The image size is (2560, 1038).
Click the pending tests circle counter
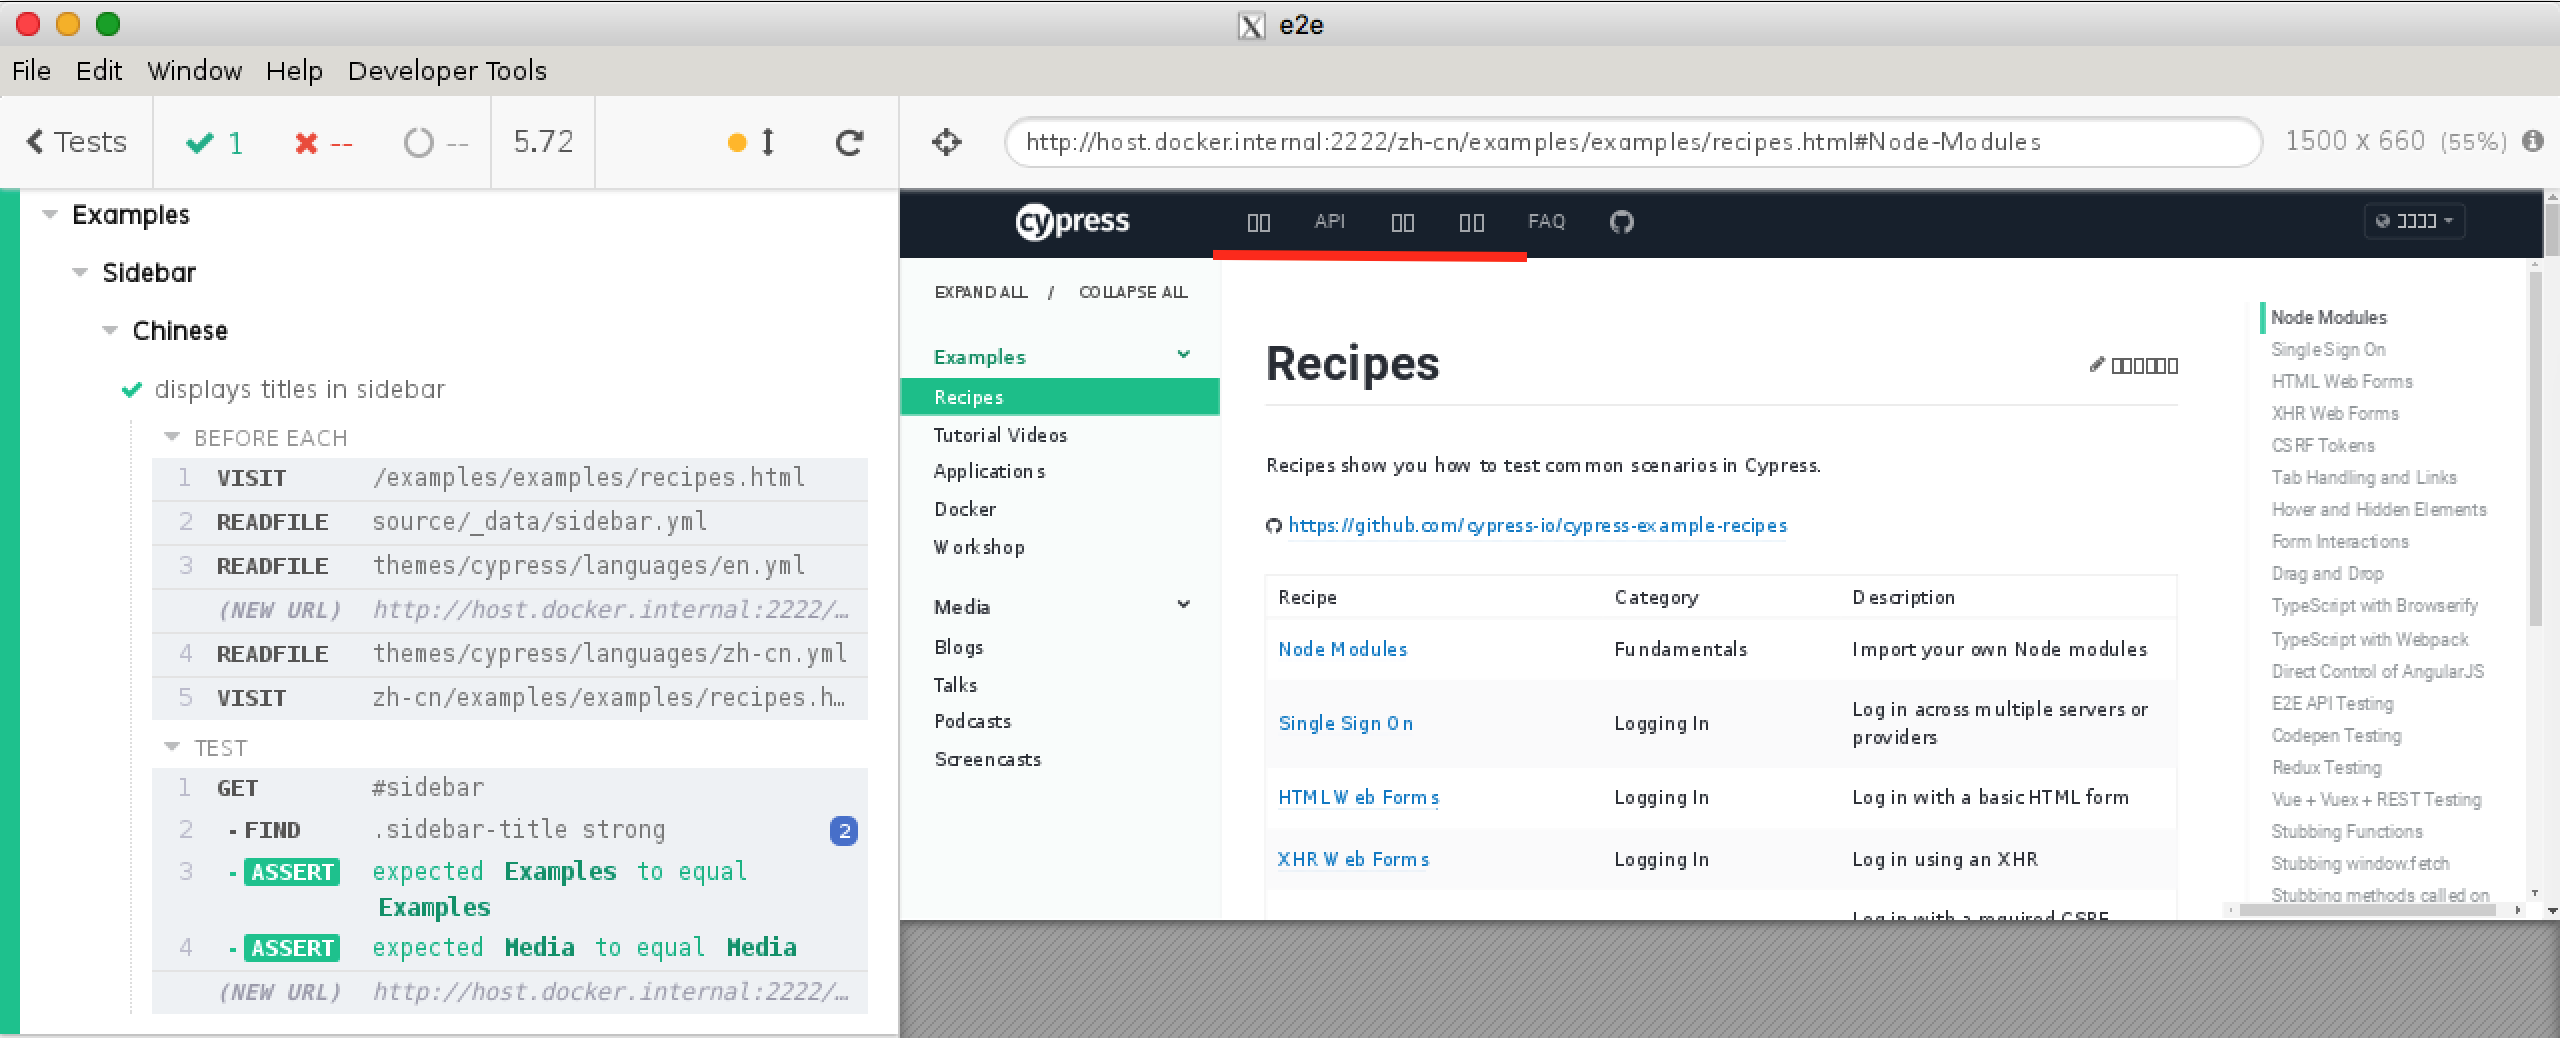[x=436, y=143]
